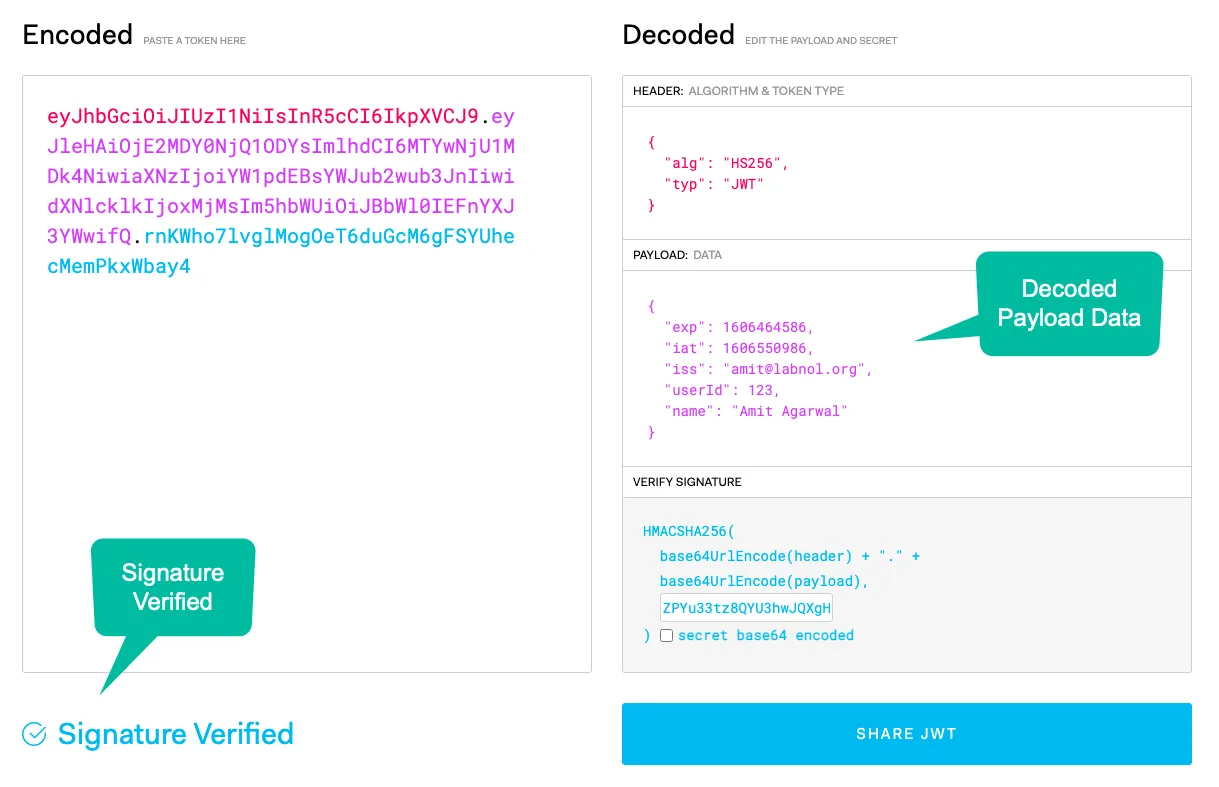Click inside the encoded token text area
Screen dimensions: 1219x787
(300, 400)
